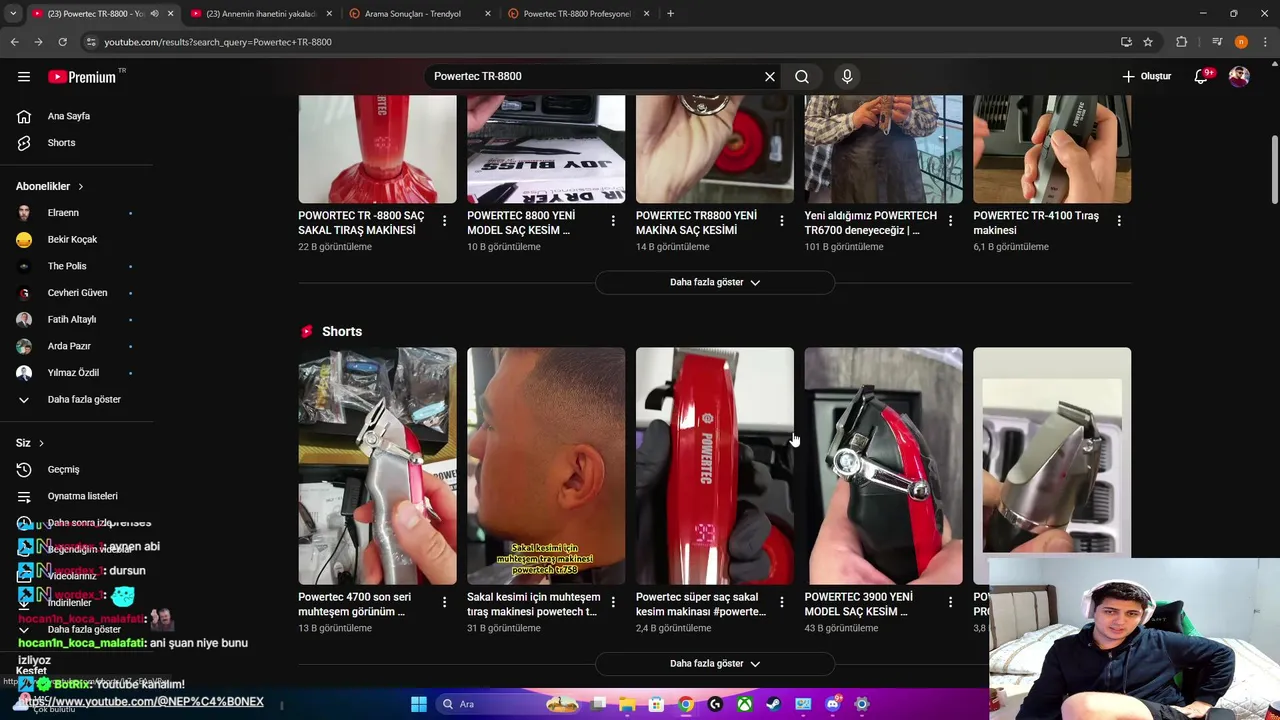The width and height of the screenshot is (1280, 720).
Task: Open options for POWERTEC 8800 YENİ MODEL video
Action: tap(613, 220)
